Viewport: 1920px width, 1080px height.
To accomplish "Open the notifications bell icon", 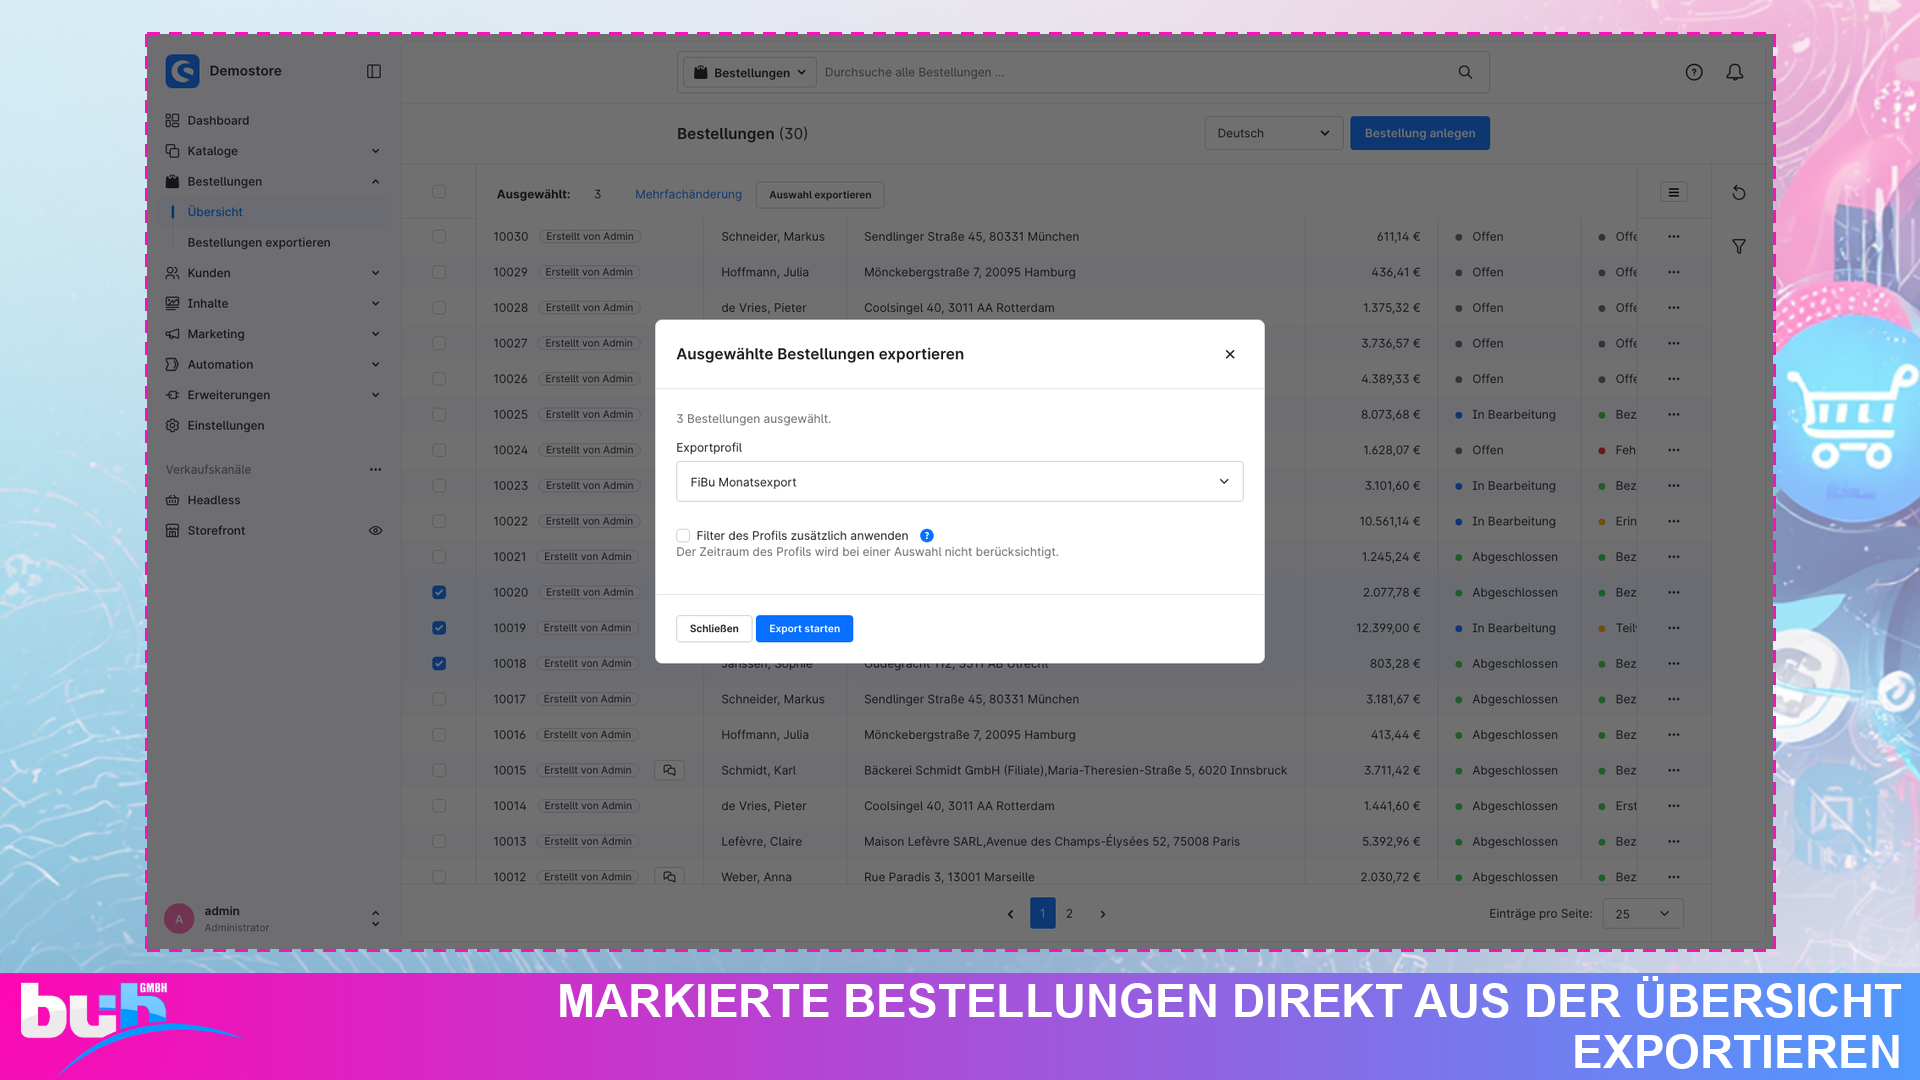I will [1735, 72].
